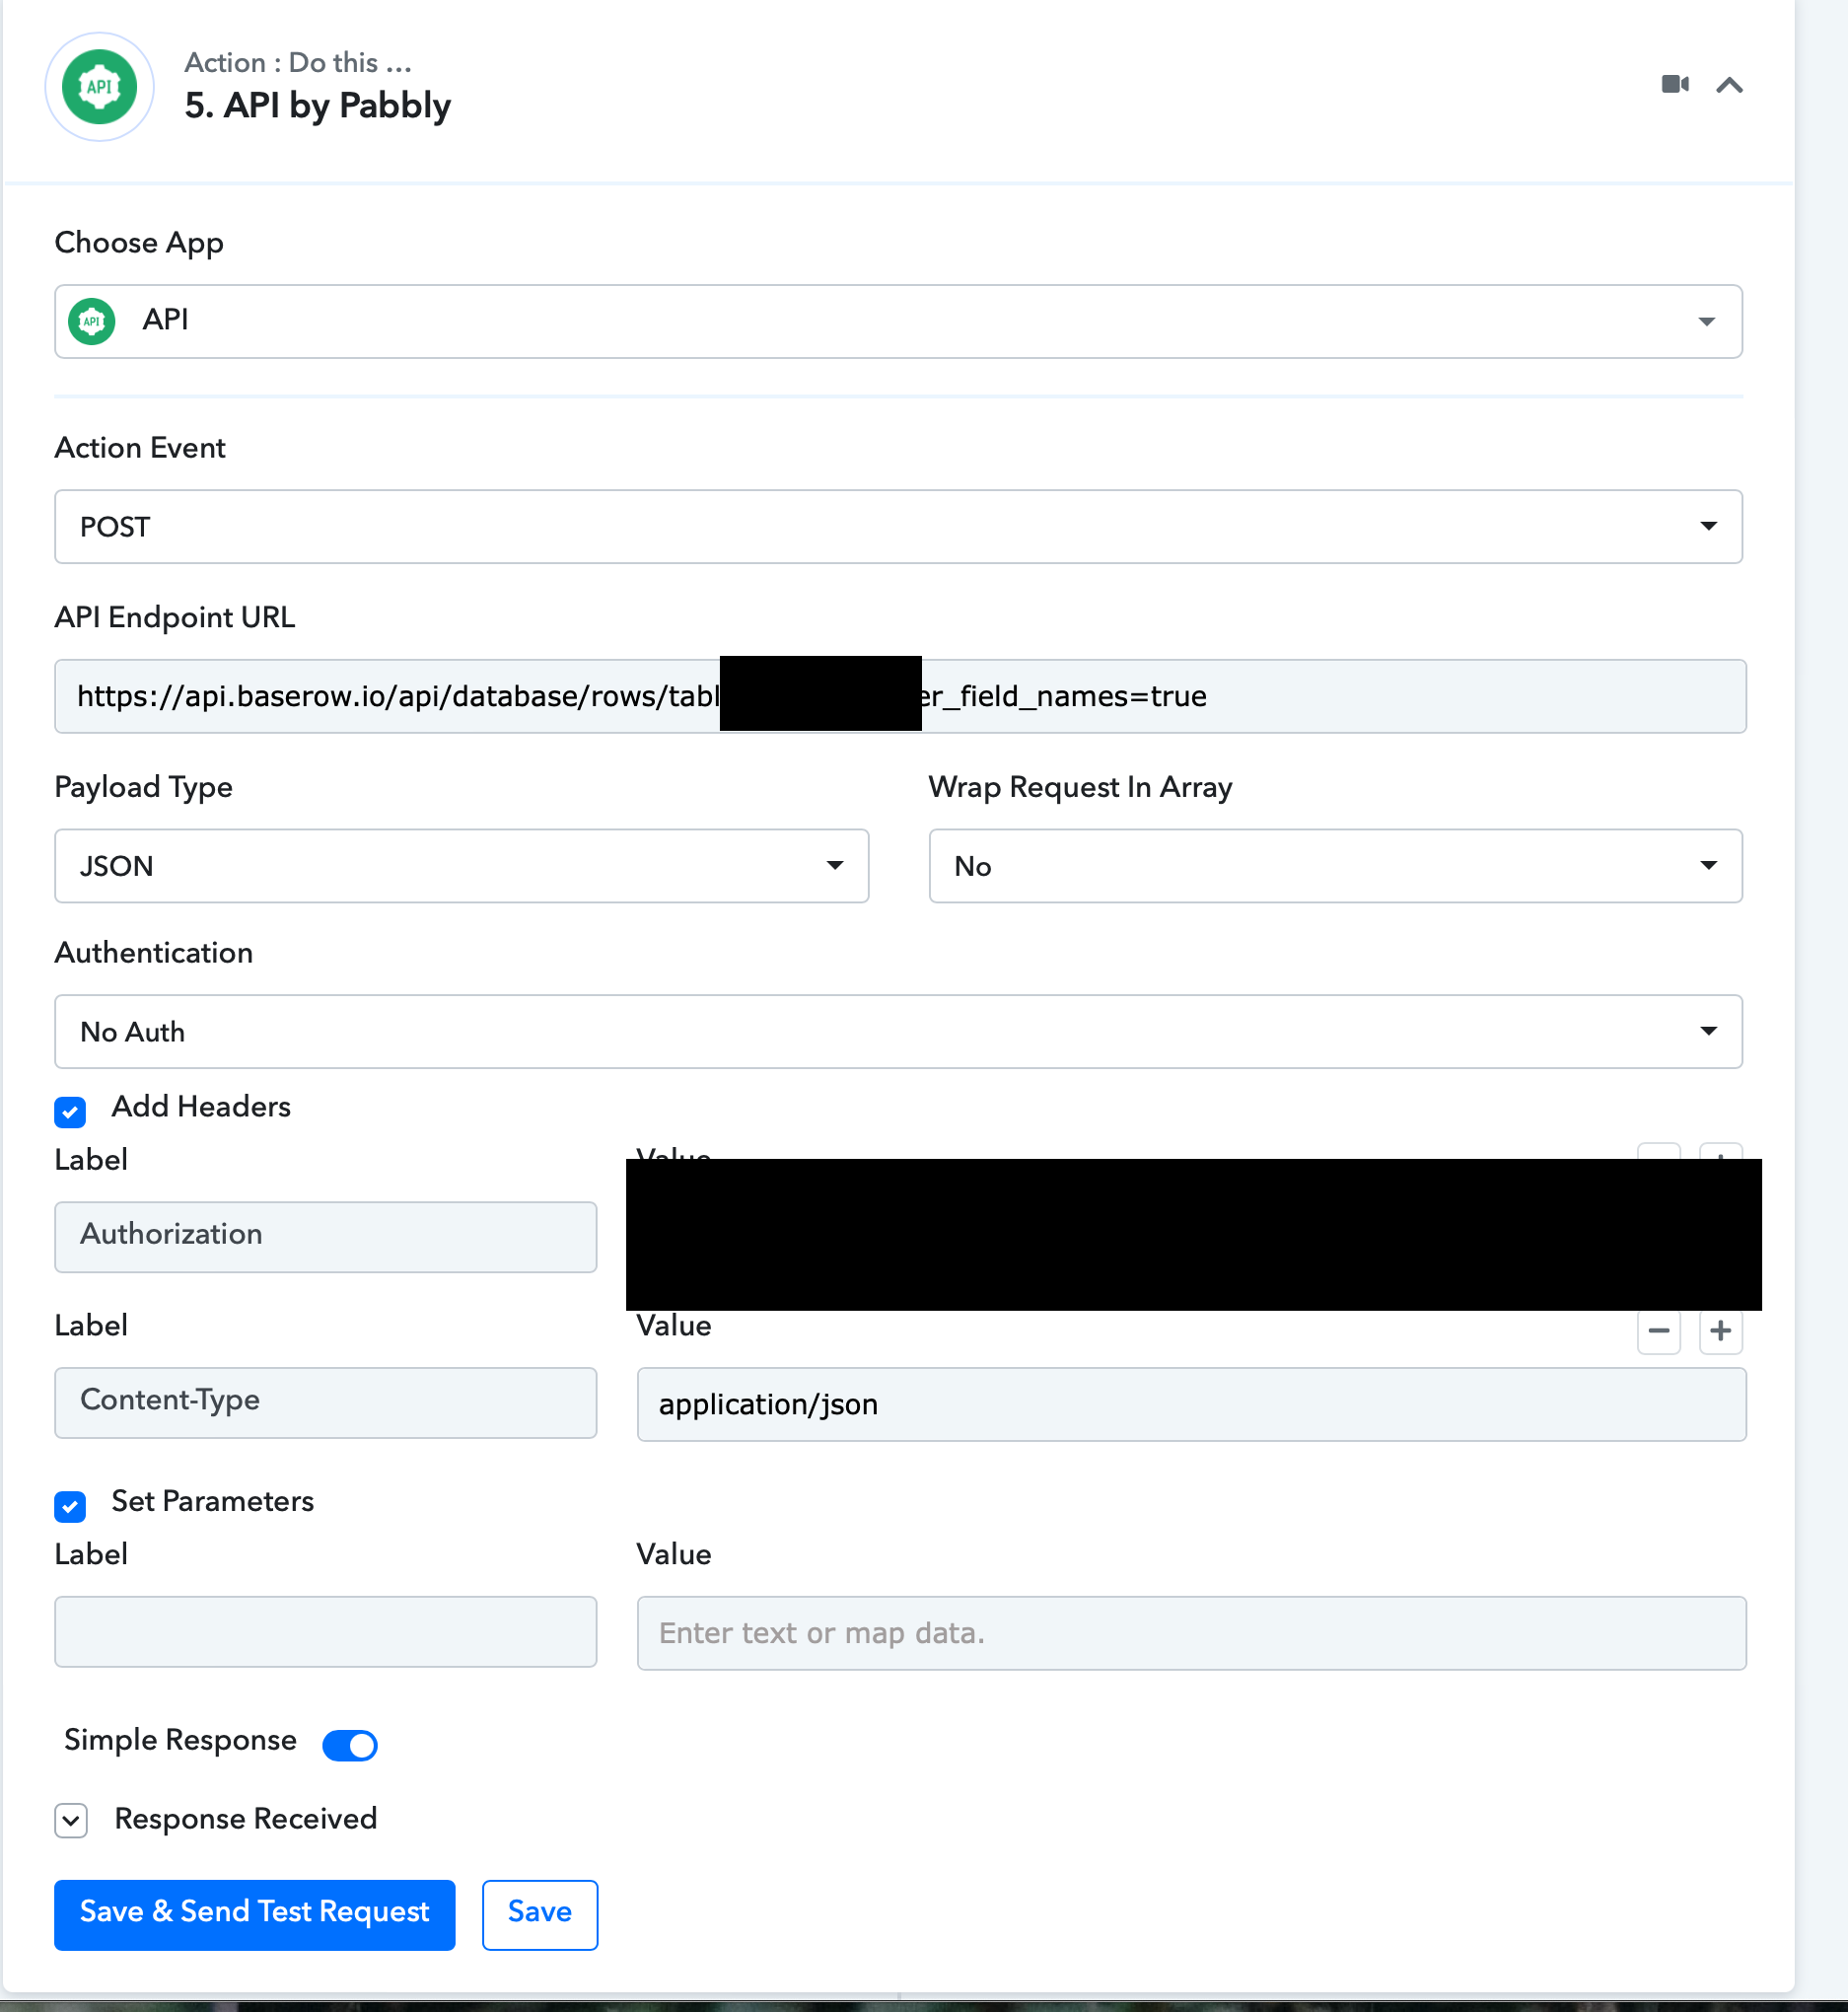
Task: Expand the Response Received section
Action: 71,1820
